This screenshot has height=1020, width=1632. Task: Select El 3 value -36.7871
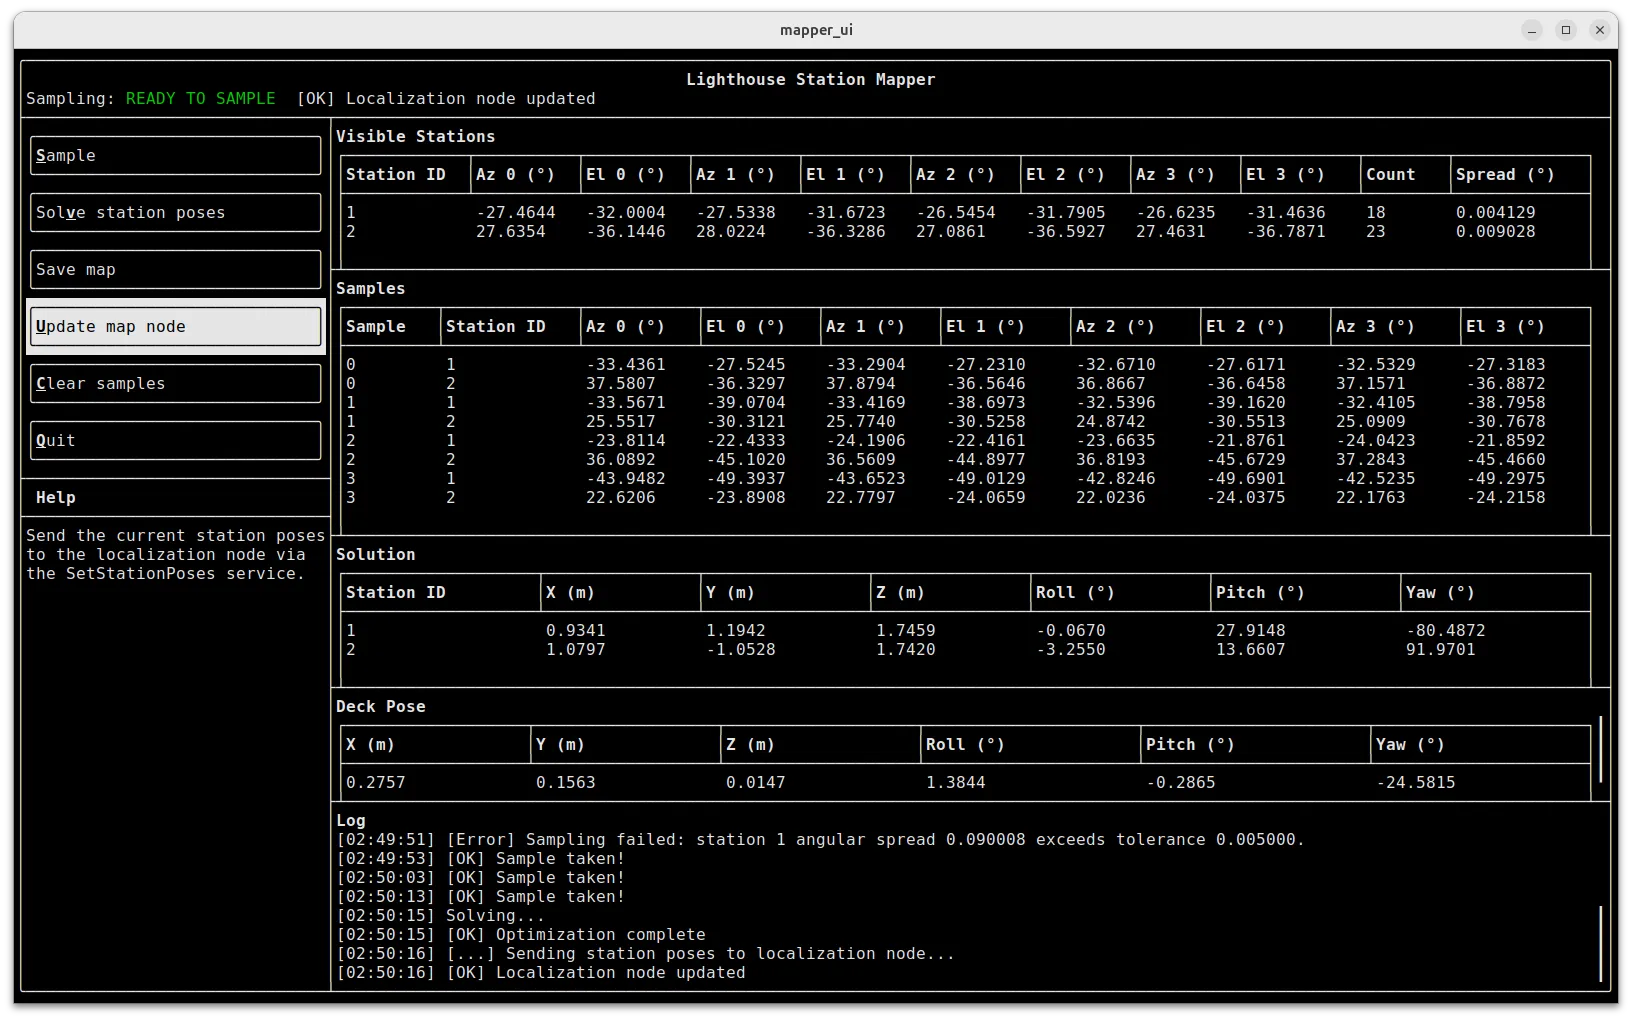click(x=1286, y=232)
